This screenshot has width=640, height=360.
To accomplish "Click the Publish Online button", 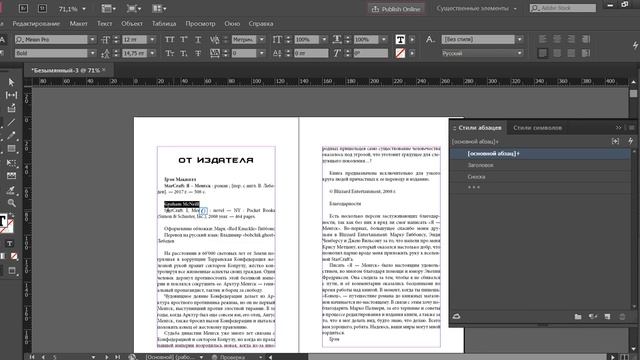I will (x=396, y=9).
